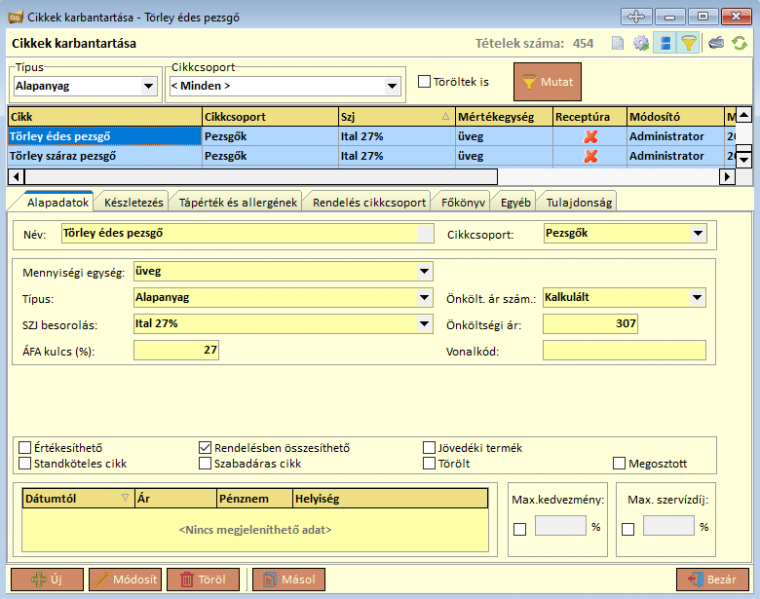This screenshot has width=760, height=599.
Task: Open the Cikkcsoport filter dropdown showing Minden
Action: click(x=392, y=86)
